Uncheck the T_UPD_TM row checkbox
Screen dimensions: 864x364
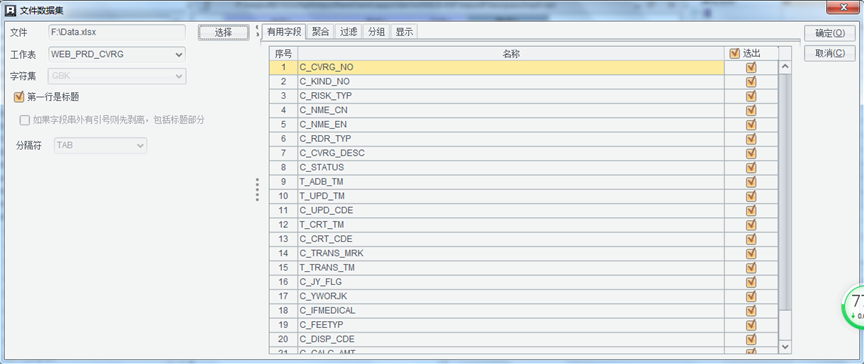pos(751,197)
